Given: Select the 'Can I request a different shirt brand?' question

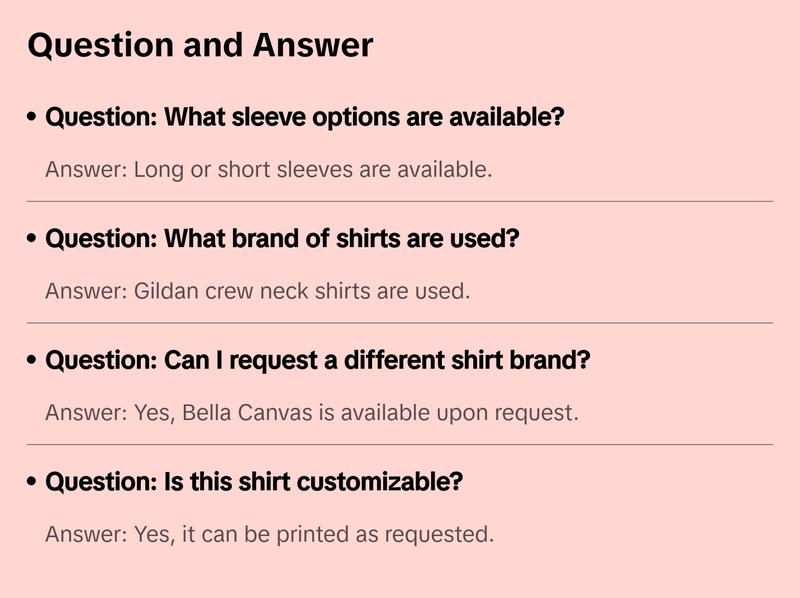Looking at the screenshot, I should (x=318, y=361).
